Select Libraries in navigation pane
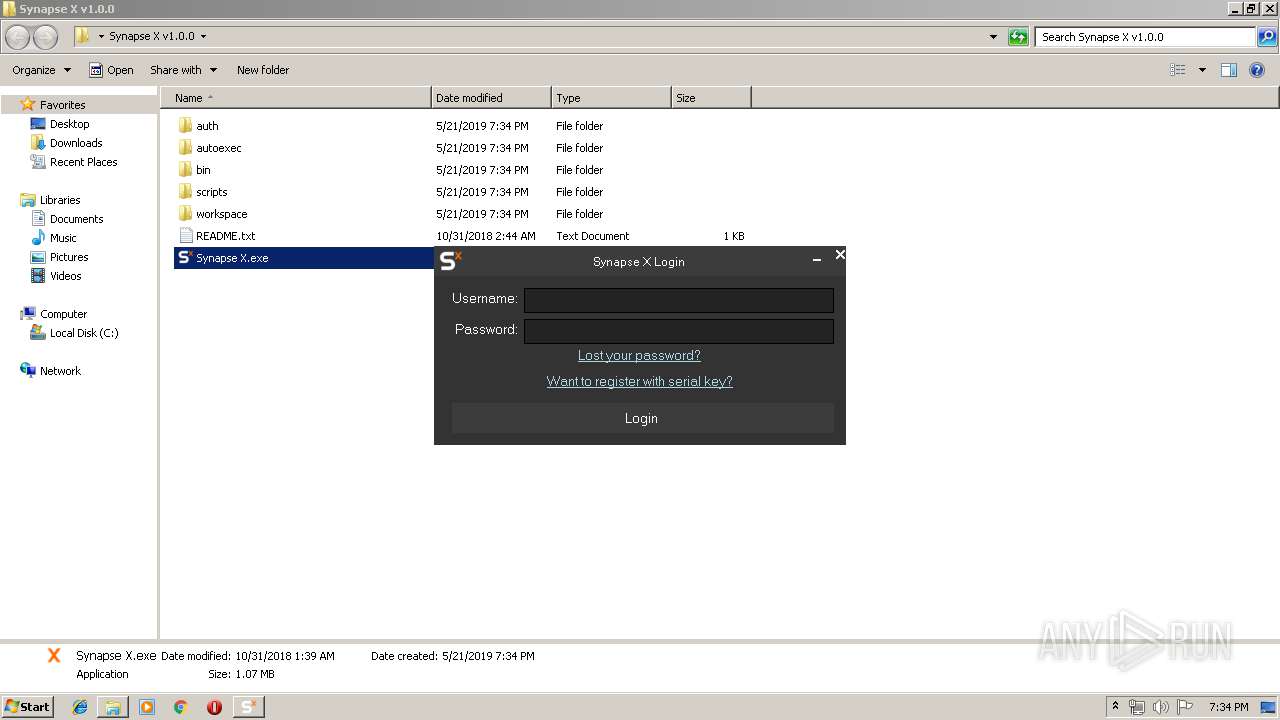This screenshot has height=720, width=1280. coord(60,200)
